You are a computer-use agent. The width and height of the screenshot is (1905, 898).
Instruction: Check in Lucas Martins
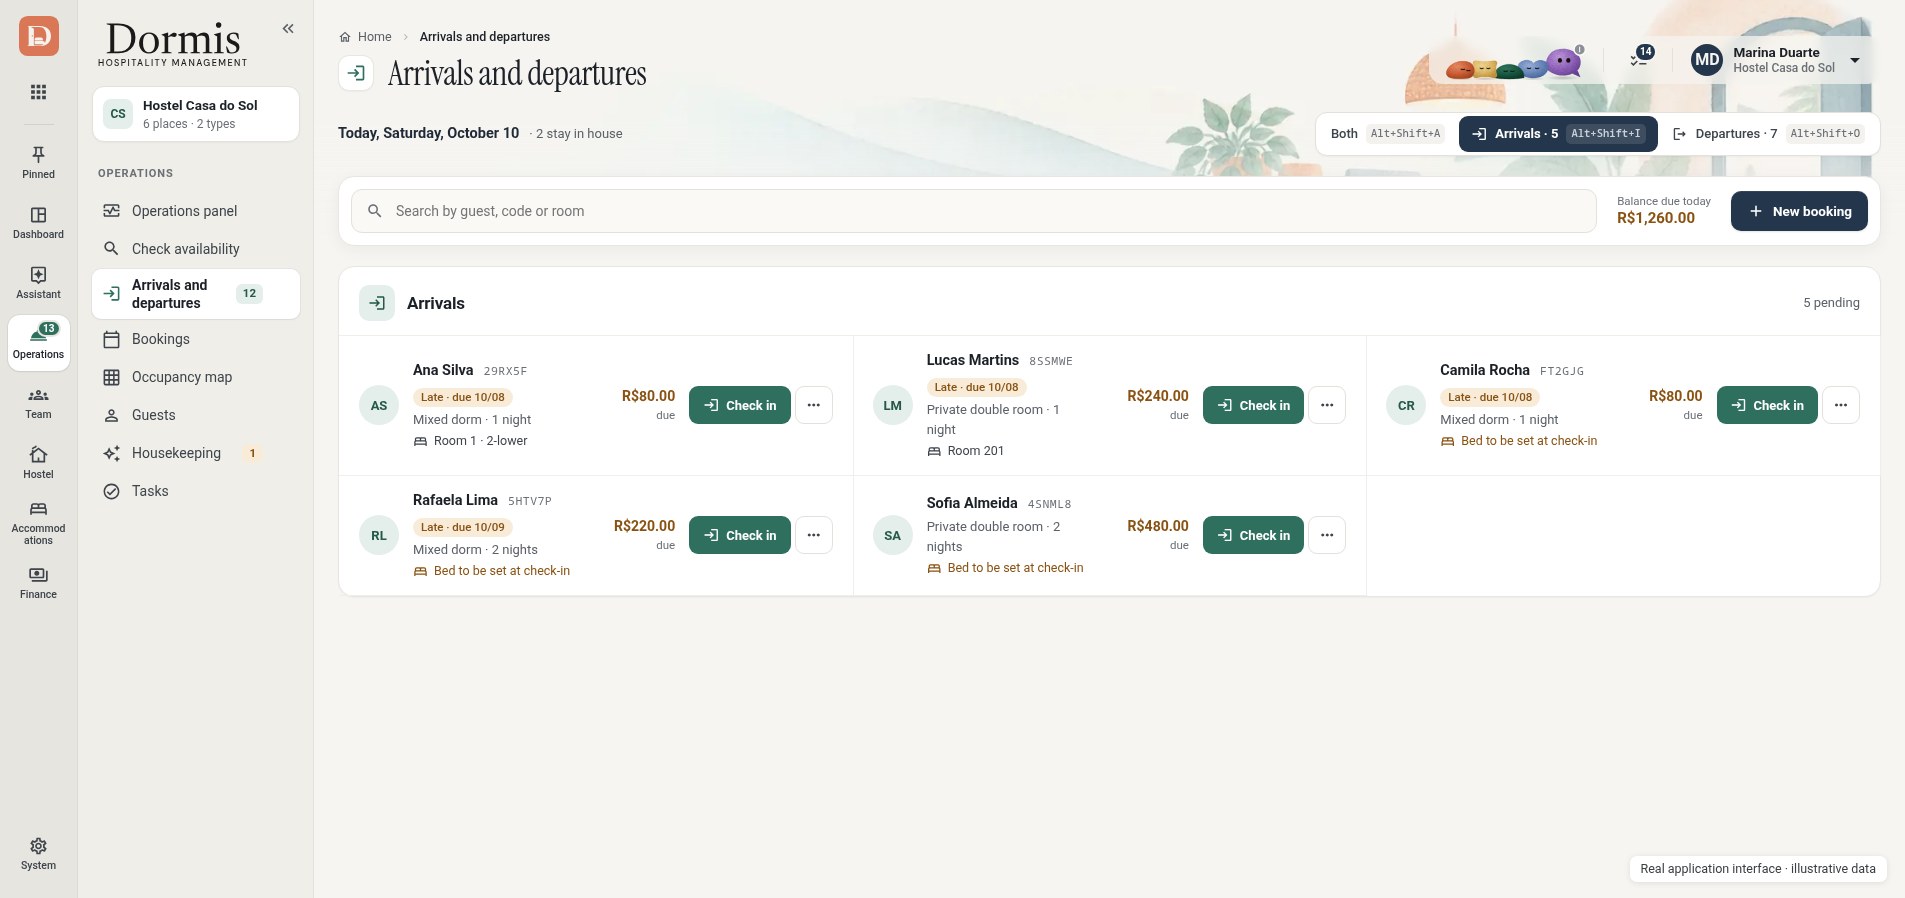(1253, 405)
